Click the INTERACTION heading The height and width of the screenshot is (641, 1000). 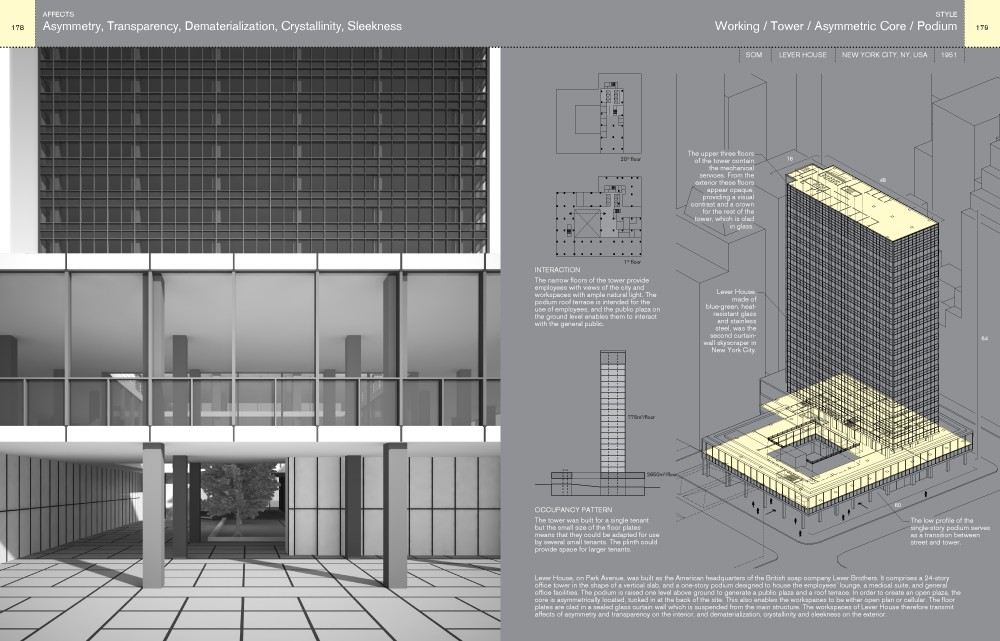[x=557, y=270]
